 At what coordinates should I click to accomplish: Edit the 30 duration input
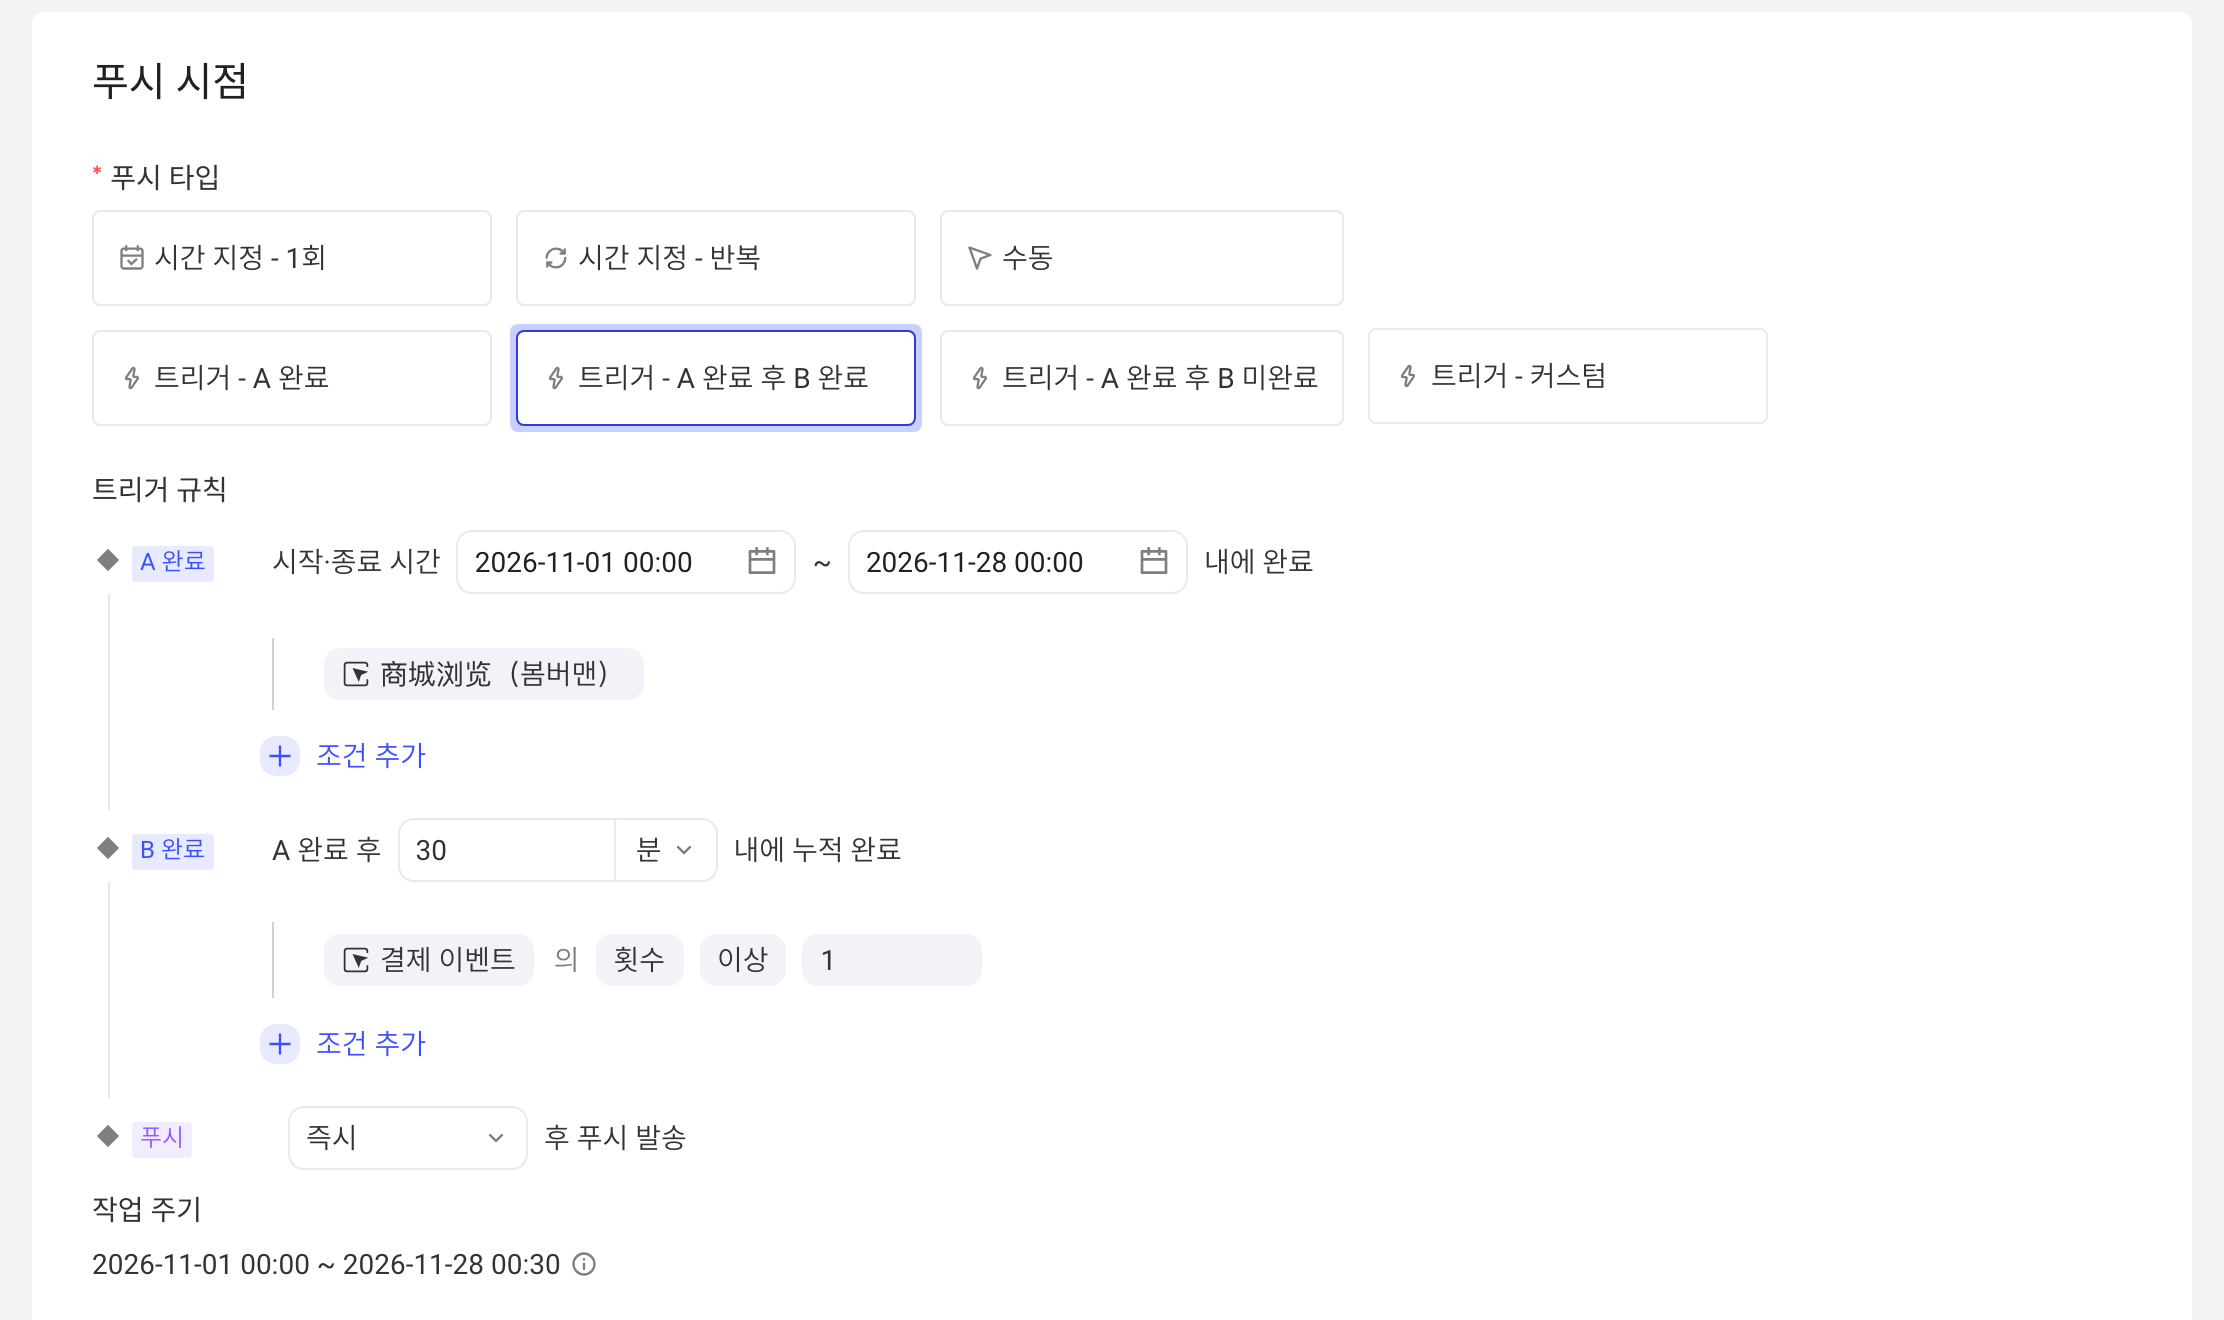point(507,850)
